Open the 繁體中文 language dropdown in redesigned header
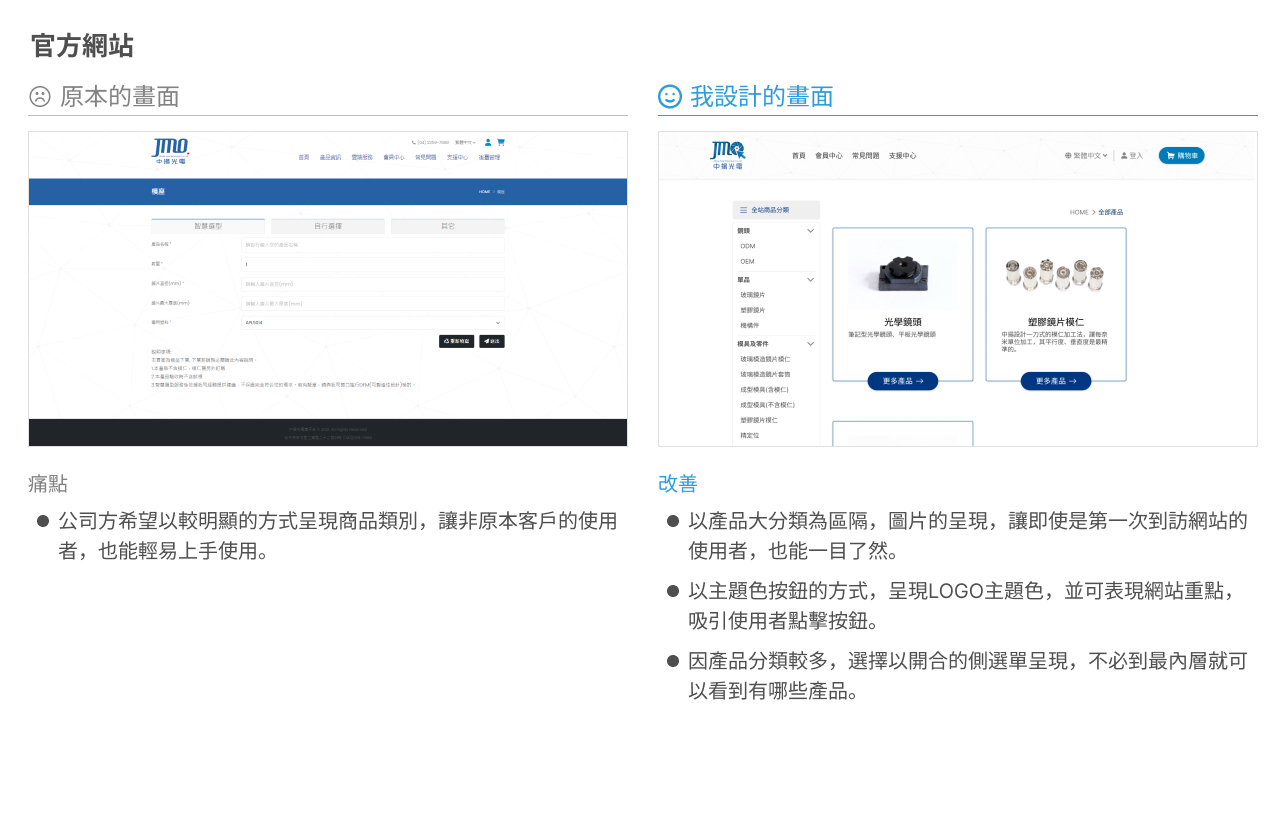The image size is (1280, 832). [1087, 156]
